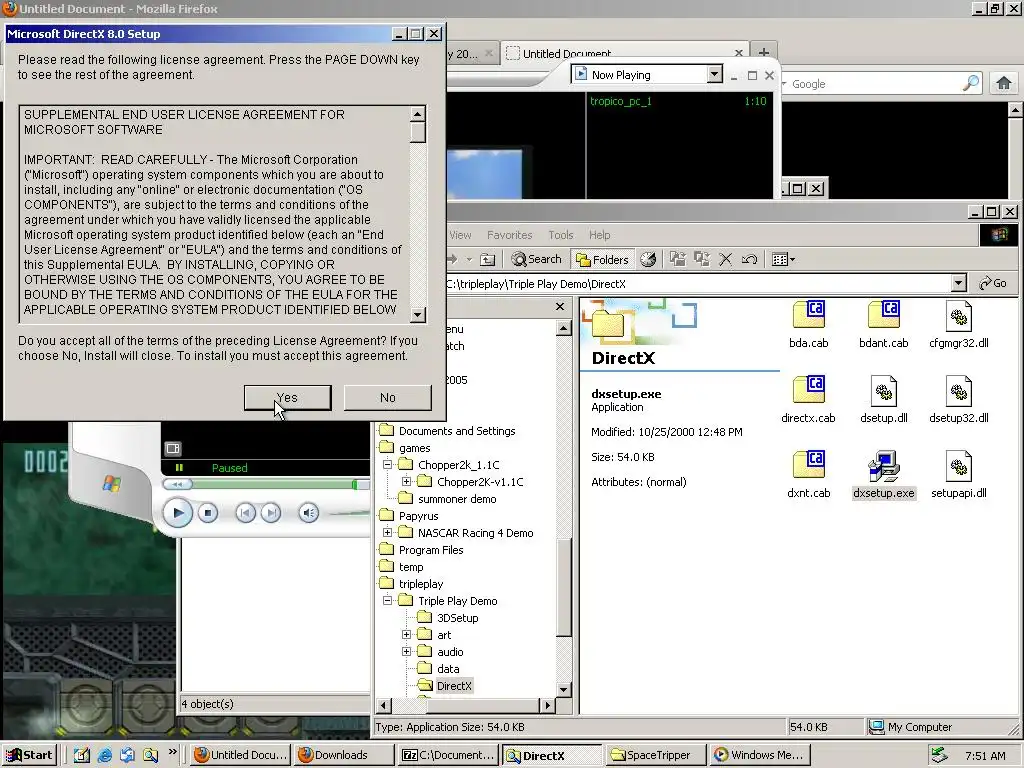Select the 3DSetup folder in tree
The height and width of the screenshot is (768, 1024).
(457, 618)
